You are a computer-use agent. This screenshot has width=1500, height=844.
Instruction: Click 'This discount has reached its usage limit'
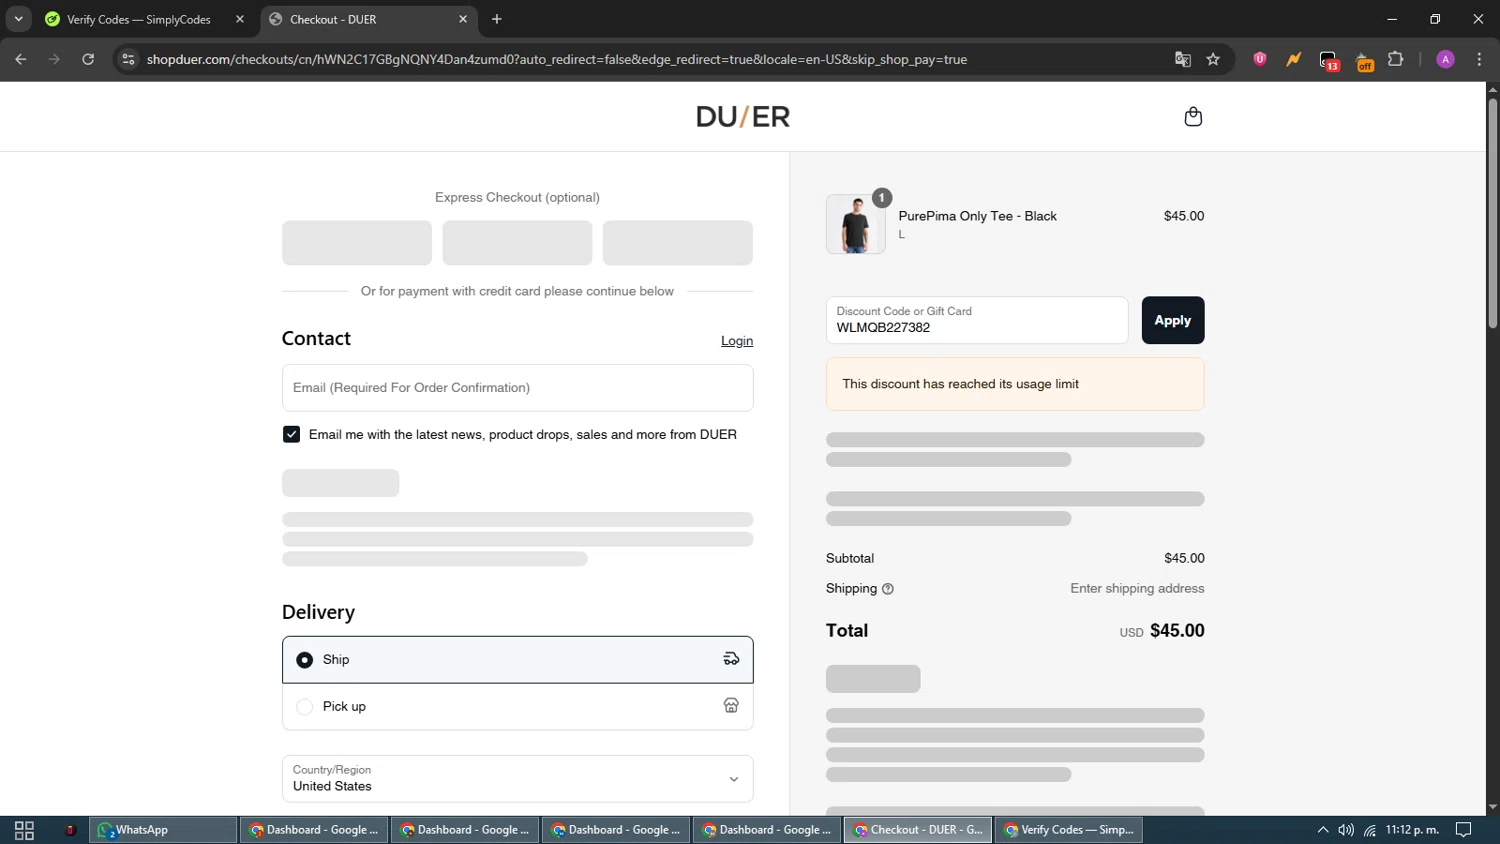pyautogui.click(x=960, y=384)
